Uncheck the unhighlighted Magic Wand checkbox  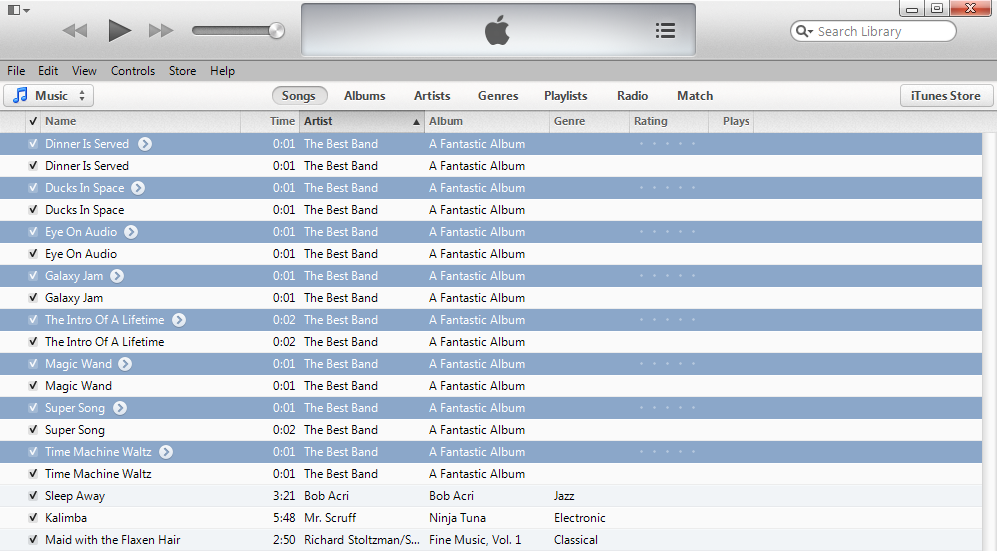coord(33,386)
